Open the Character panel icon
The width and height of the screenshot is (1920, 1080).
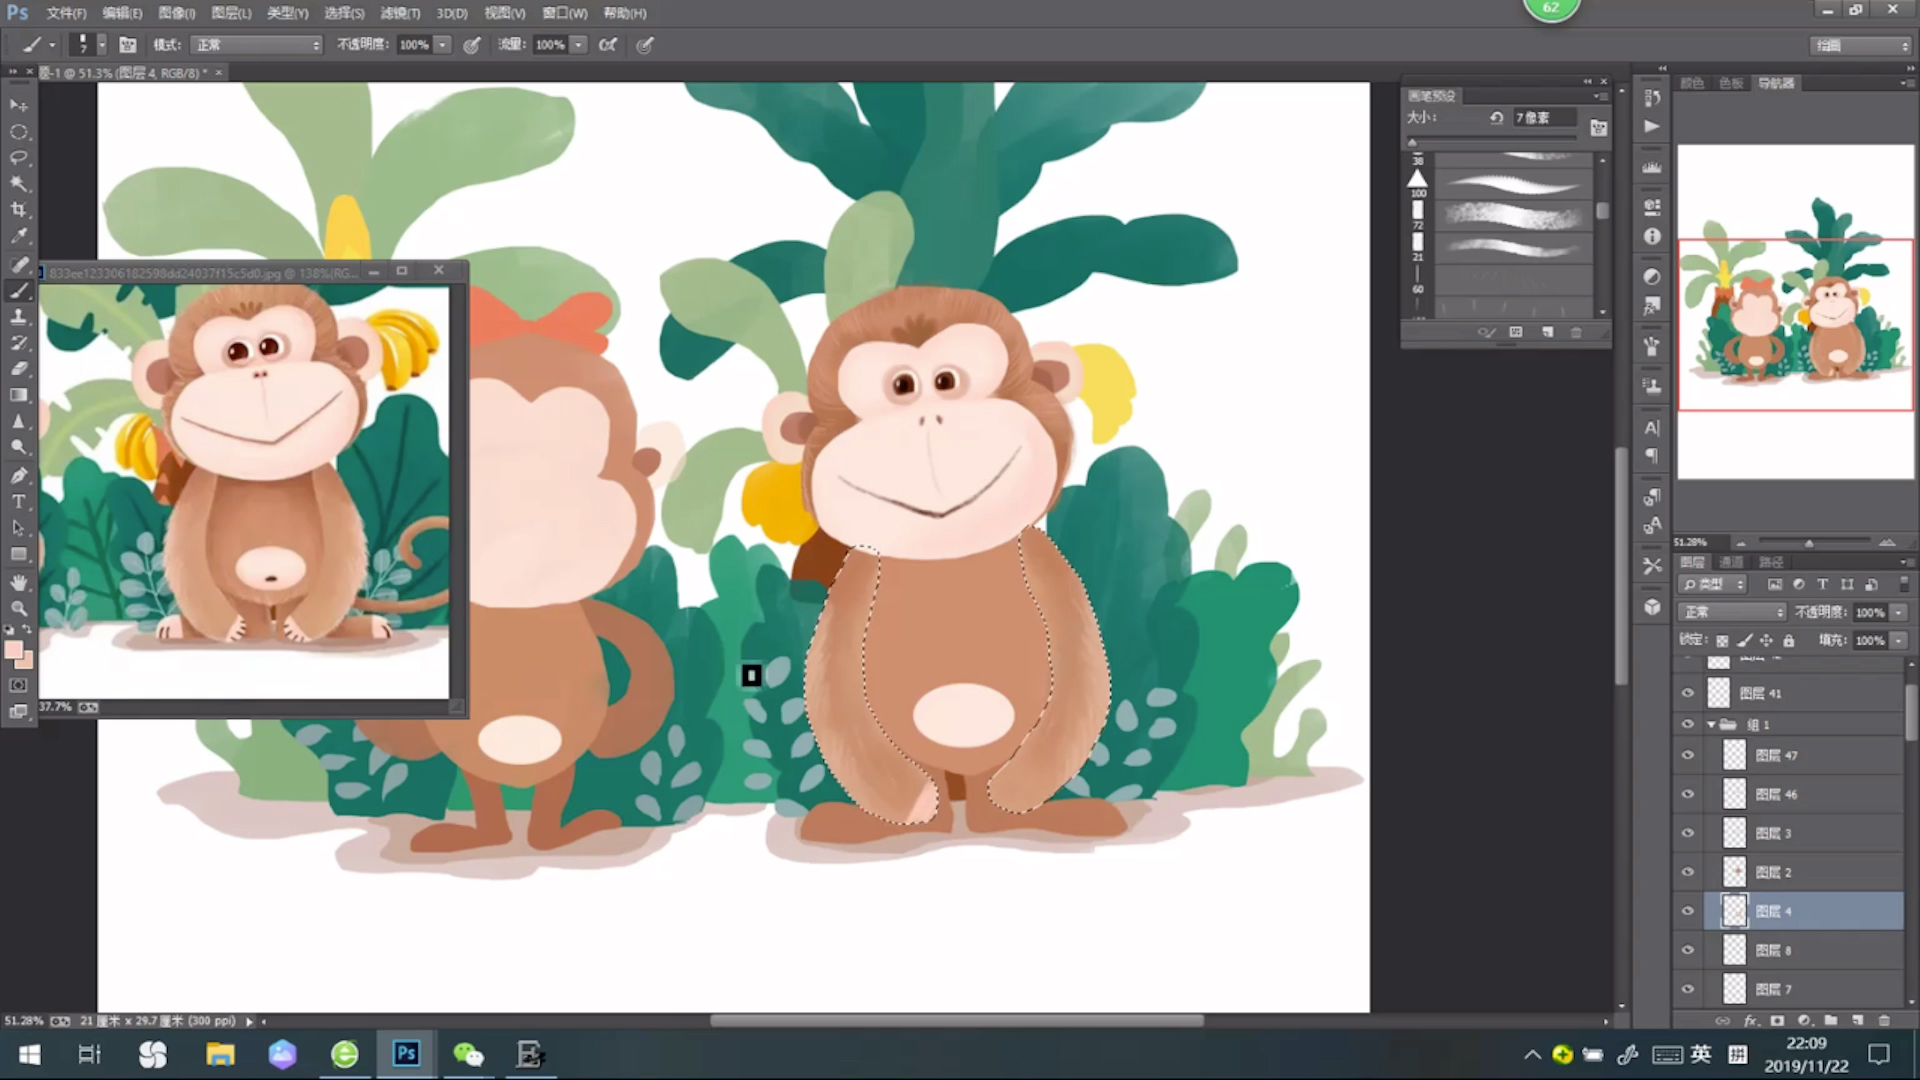[1652, 428]
